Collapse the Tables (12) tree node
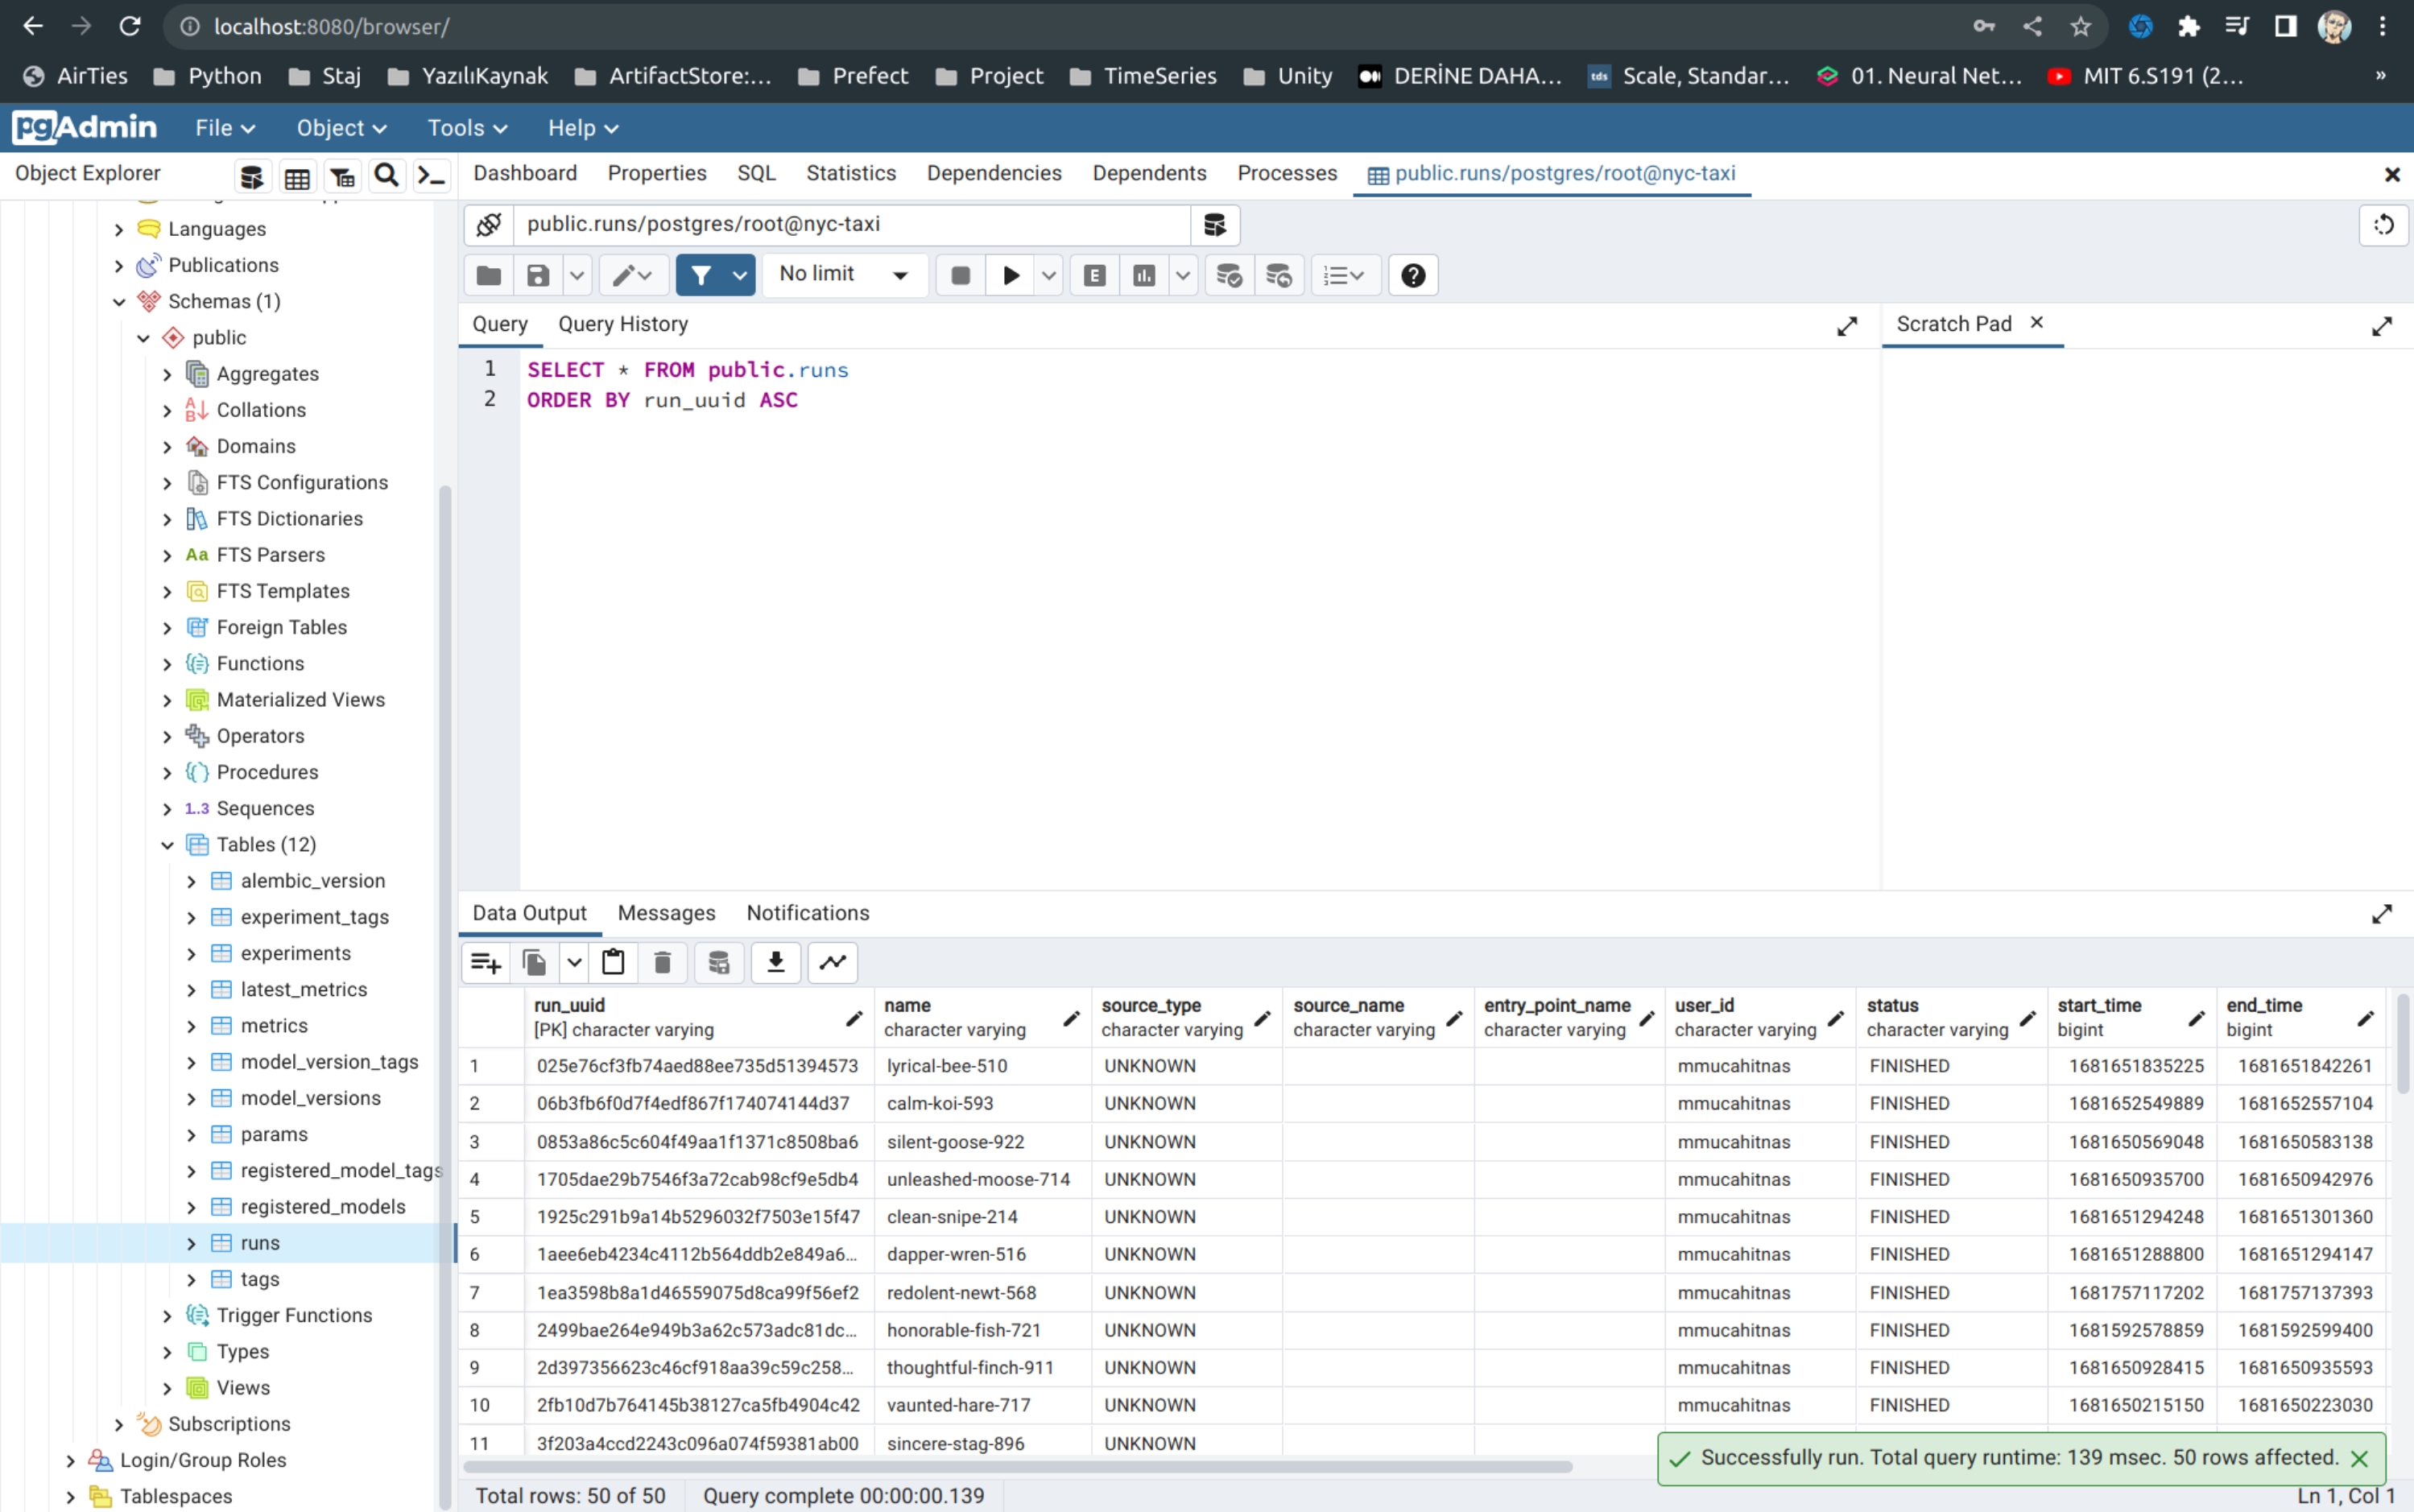The width and height of the screenshot is (2414, 1512). click(x=167, y=845)
